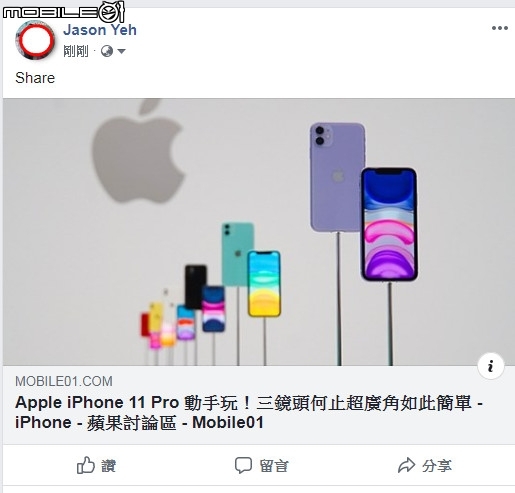Open the Apple iPhone 11 Pro article title

click(249, 412)
